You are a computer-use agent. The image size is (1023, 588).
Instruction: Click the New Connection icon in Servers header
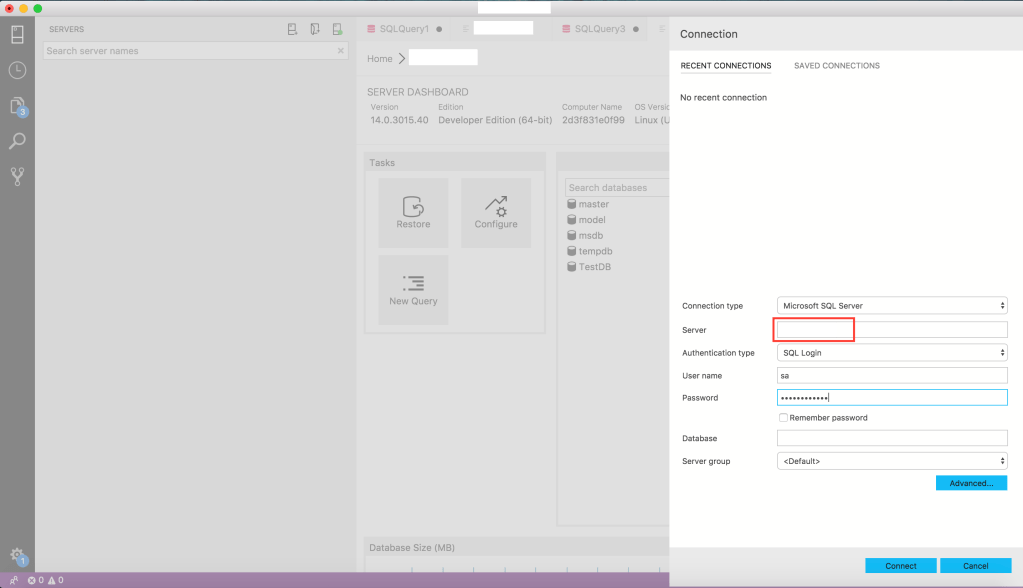292,30
